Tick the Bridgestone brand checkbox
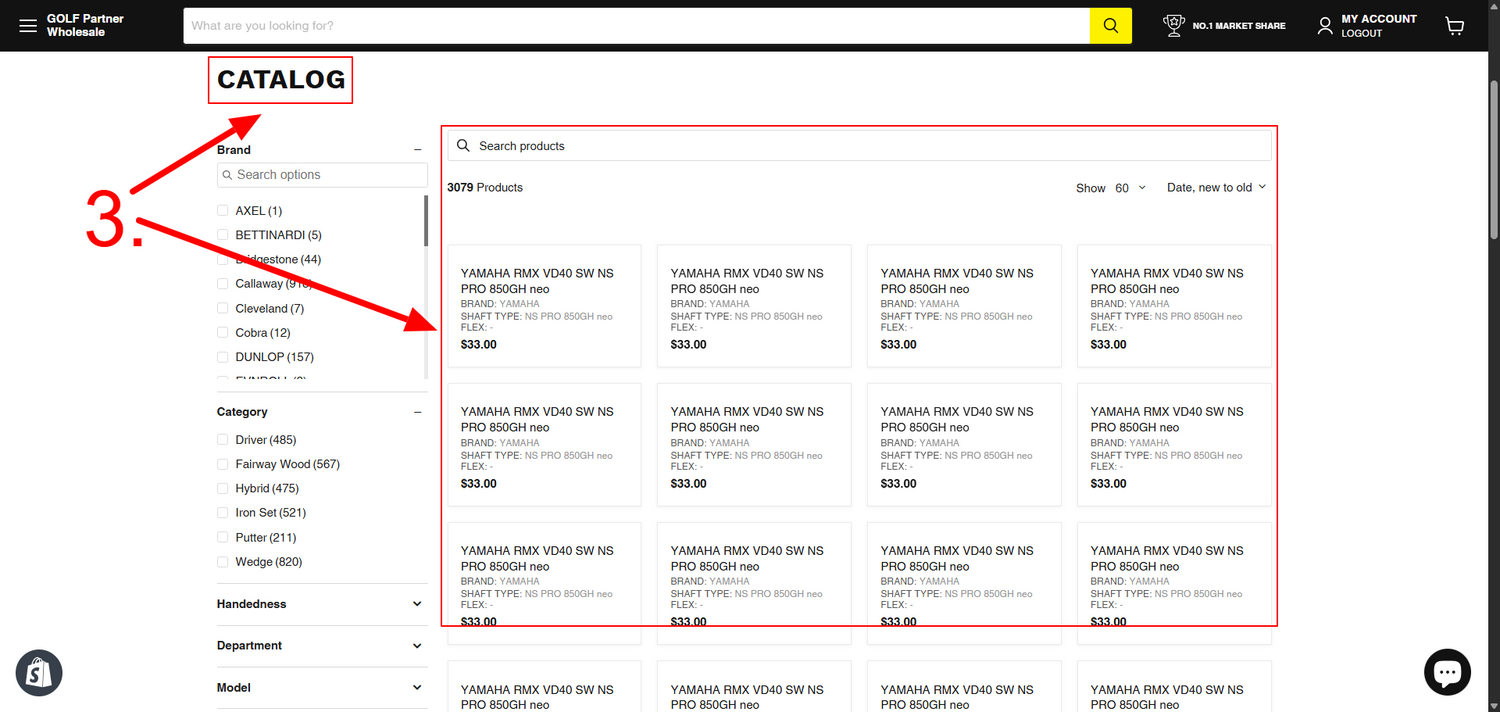1500x712 pixels. pos(223,259)
